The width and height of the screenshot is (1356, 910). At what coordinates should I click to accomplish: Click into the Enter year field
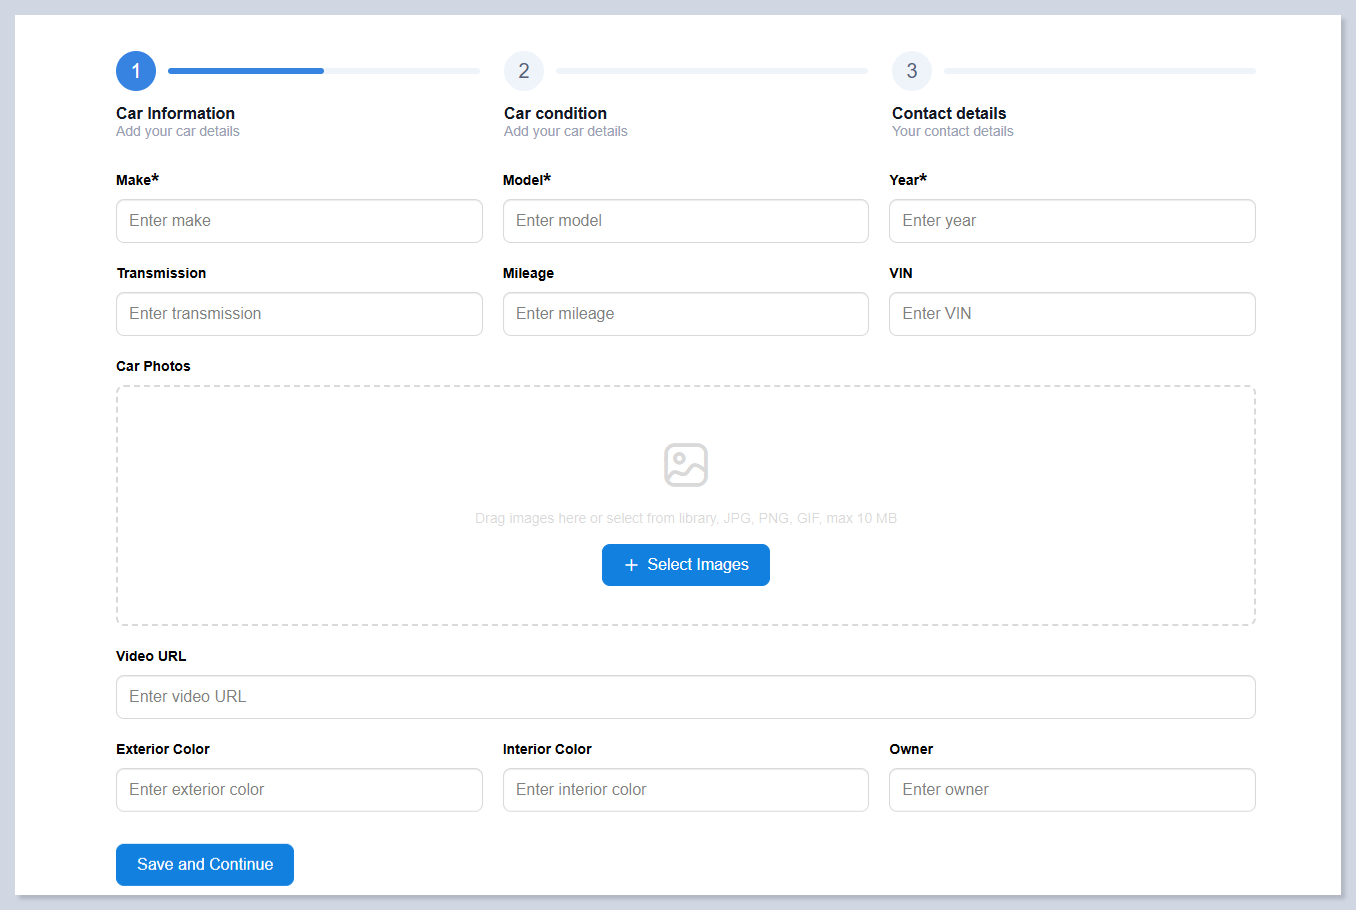point(1072,221)
